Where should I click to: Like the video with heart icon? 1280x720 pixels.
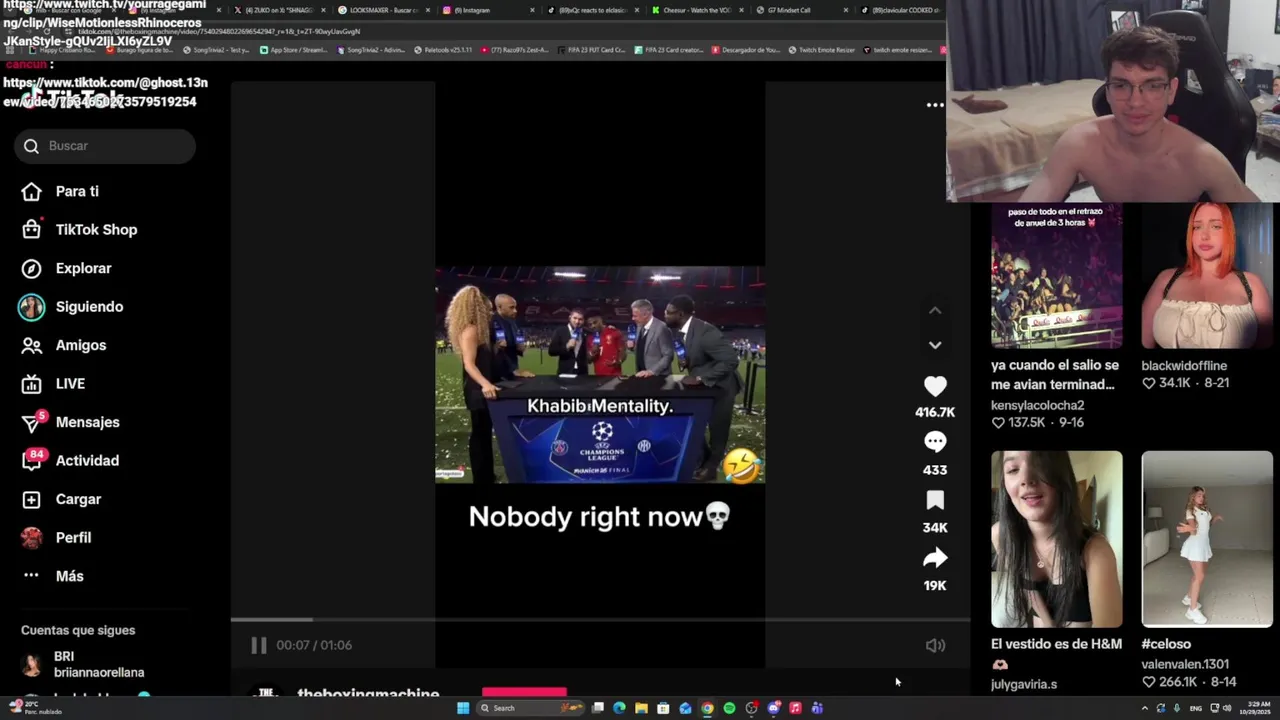click(x=935, y=386)
